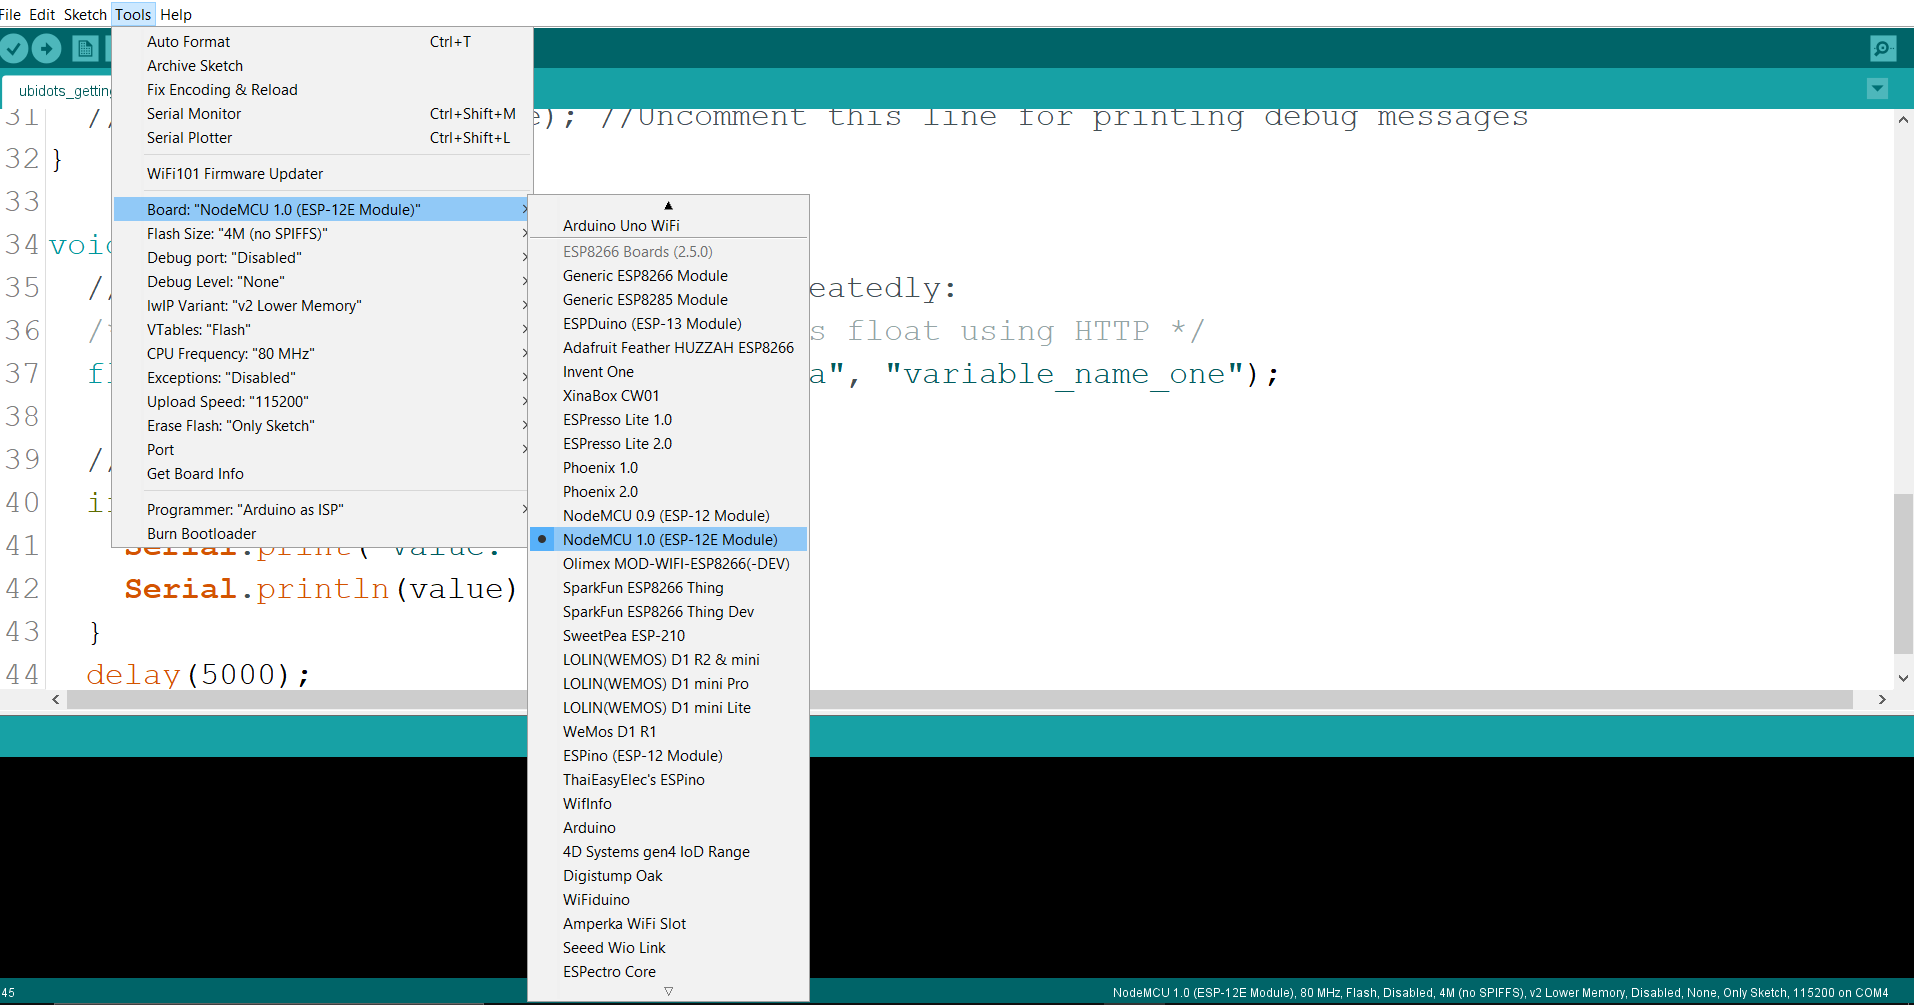Image resolution: width=1914 pixels, height=1005 pixels.
Task: Expand Erase Flash "Only Sketch" submenu
Action: point(321,426)
